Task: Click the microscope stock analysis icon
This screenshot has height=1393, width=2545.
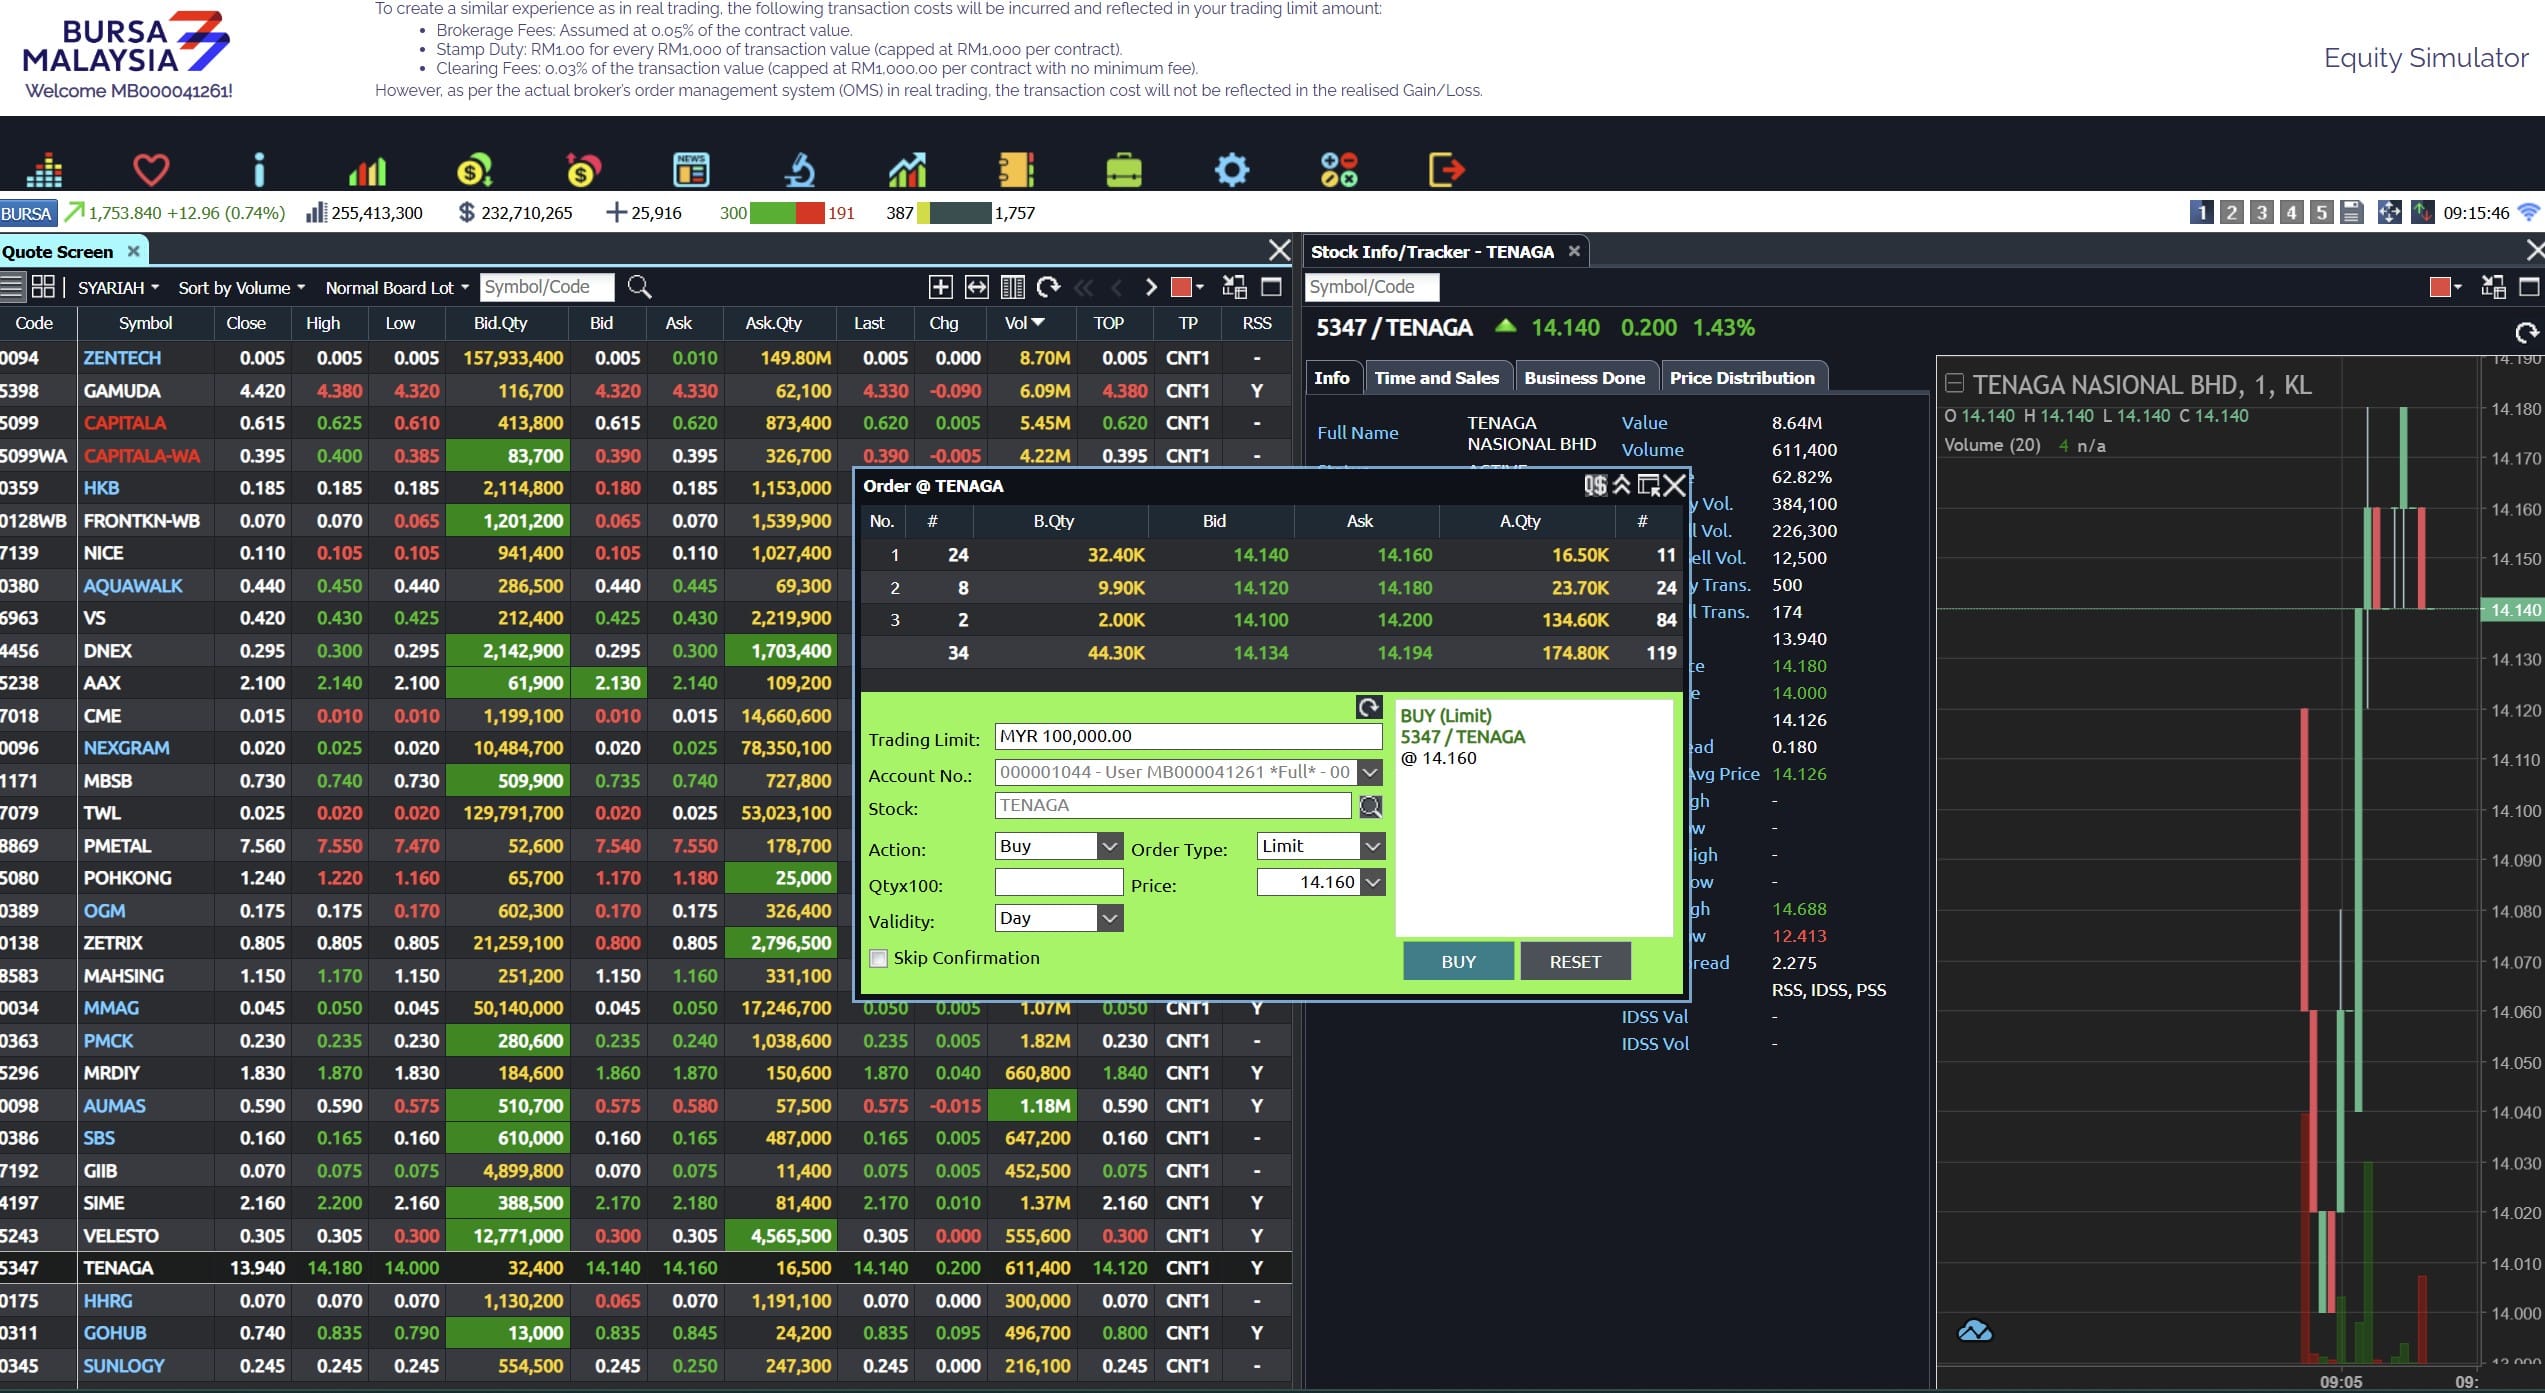Action: [x=799, y=169]
